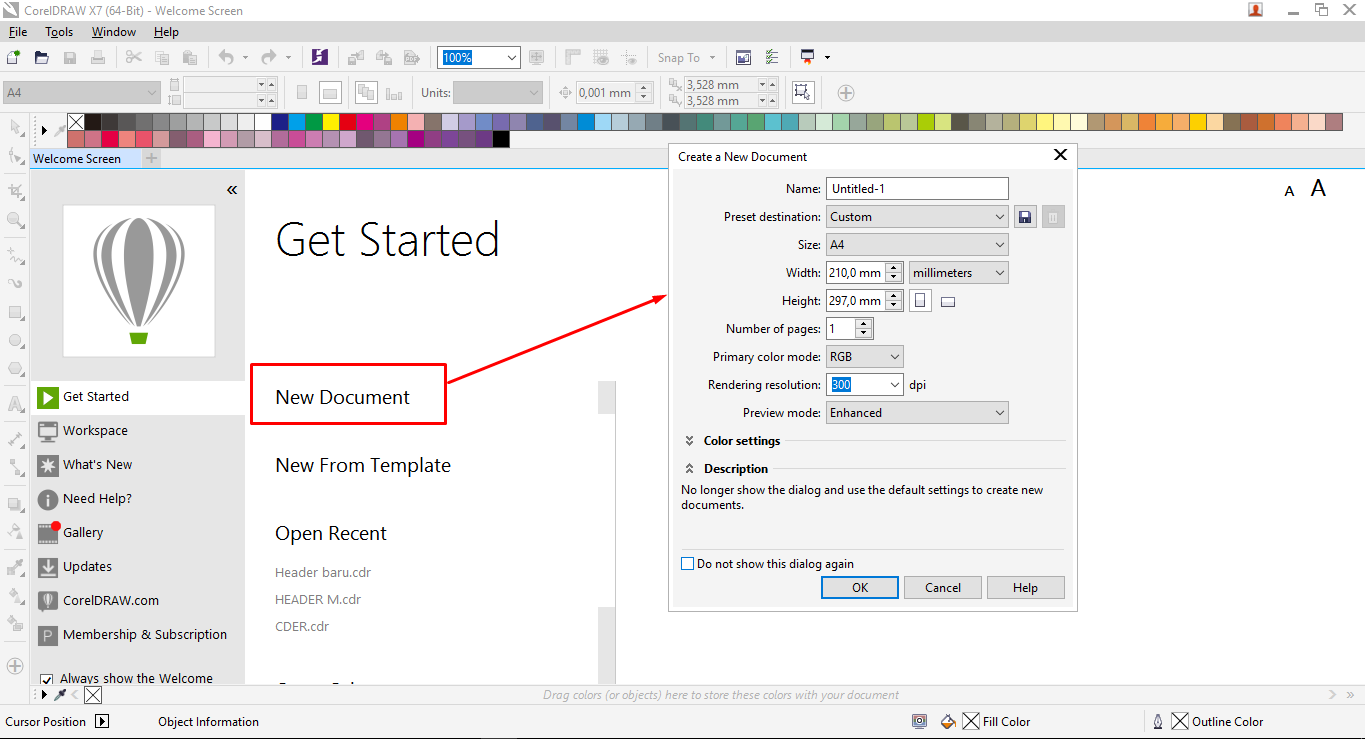Open the Options checklist icon
The height and width of the screenshot is (739, 1365).
click(771, 58)
